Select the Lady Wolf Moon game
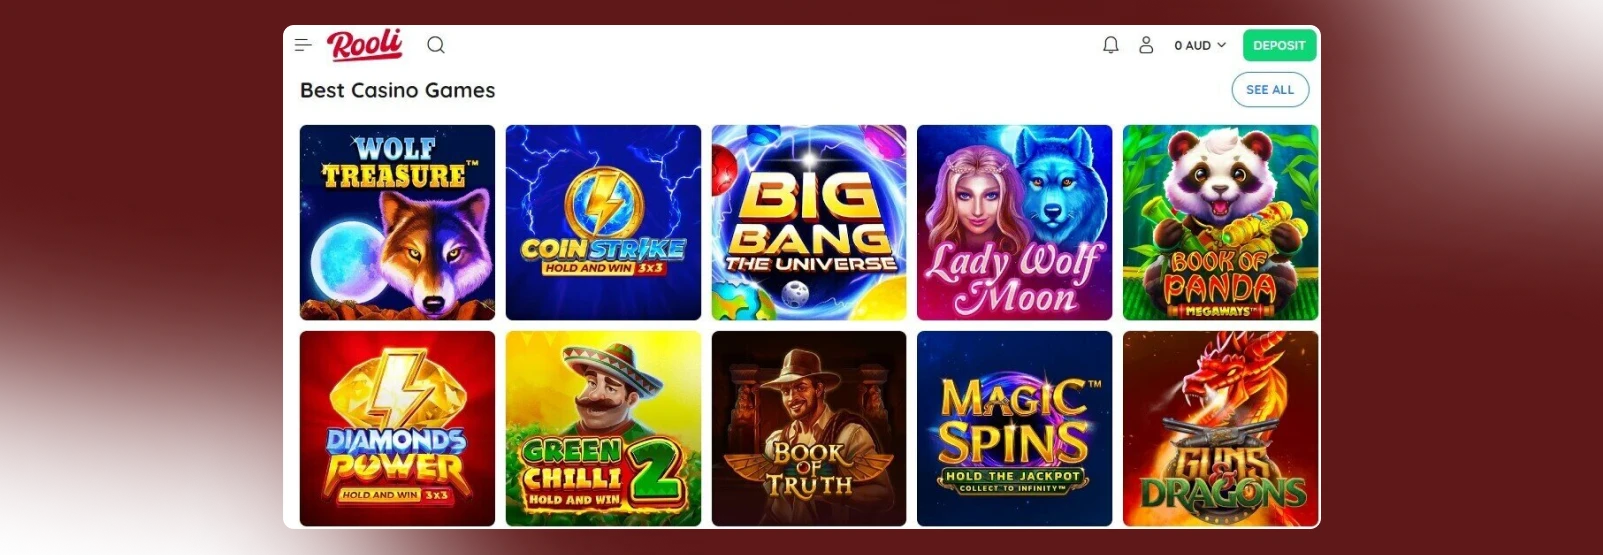Viewport: 1603px width, 555px height. [x=1014, y=222]
